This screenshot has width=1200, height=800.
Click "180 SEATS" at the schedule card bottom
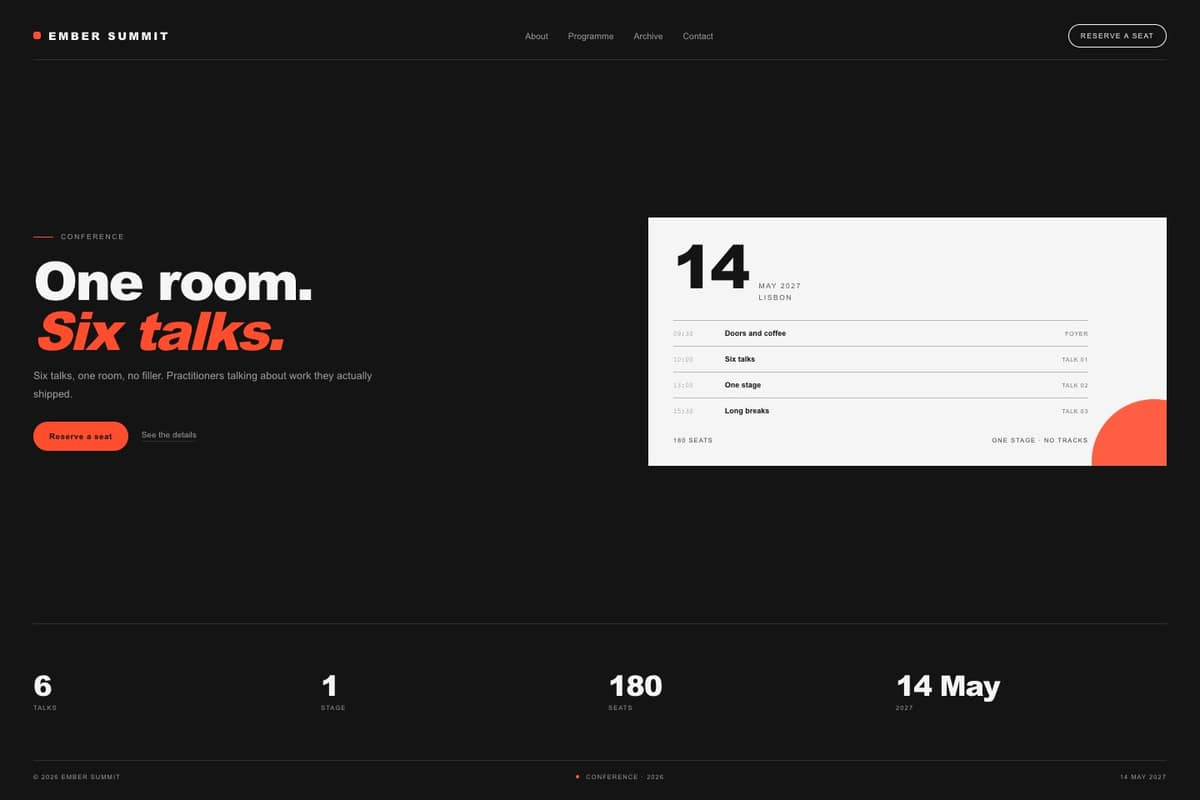point(693,440)
